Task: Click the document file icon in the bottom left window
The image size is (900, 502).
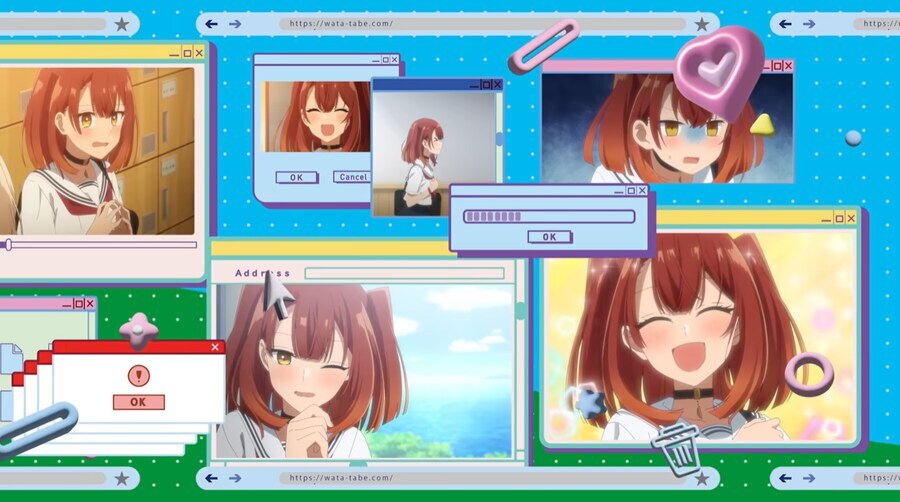Action: (11, 359)
